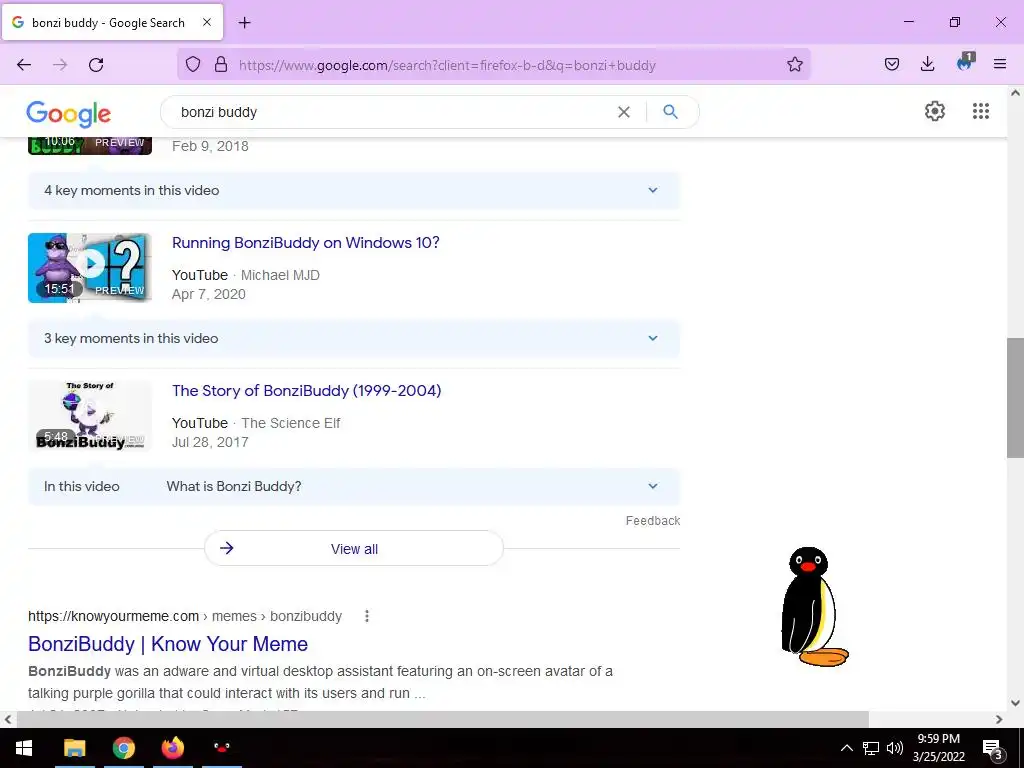
Task: Open the volume control tray icon
Action: 895,748
